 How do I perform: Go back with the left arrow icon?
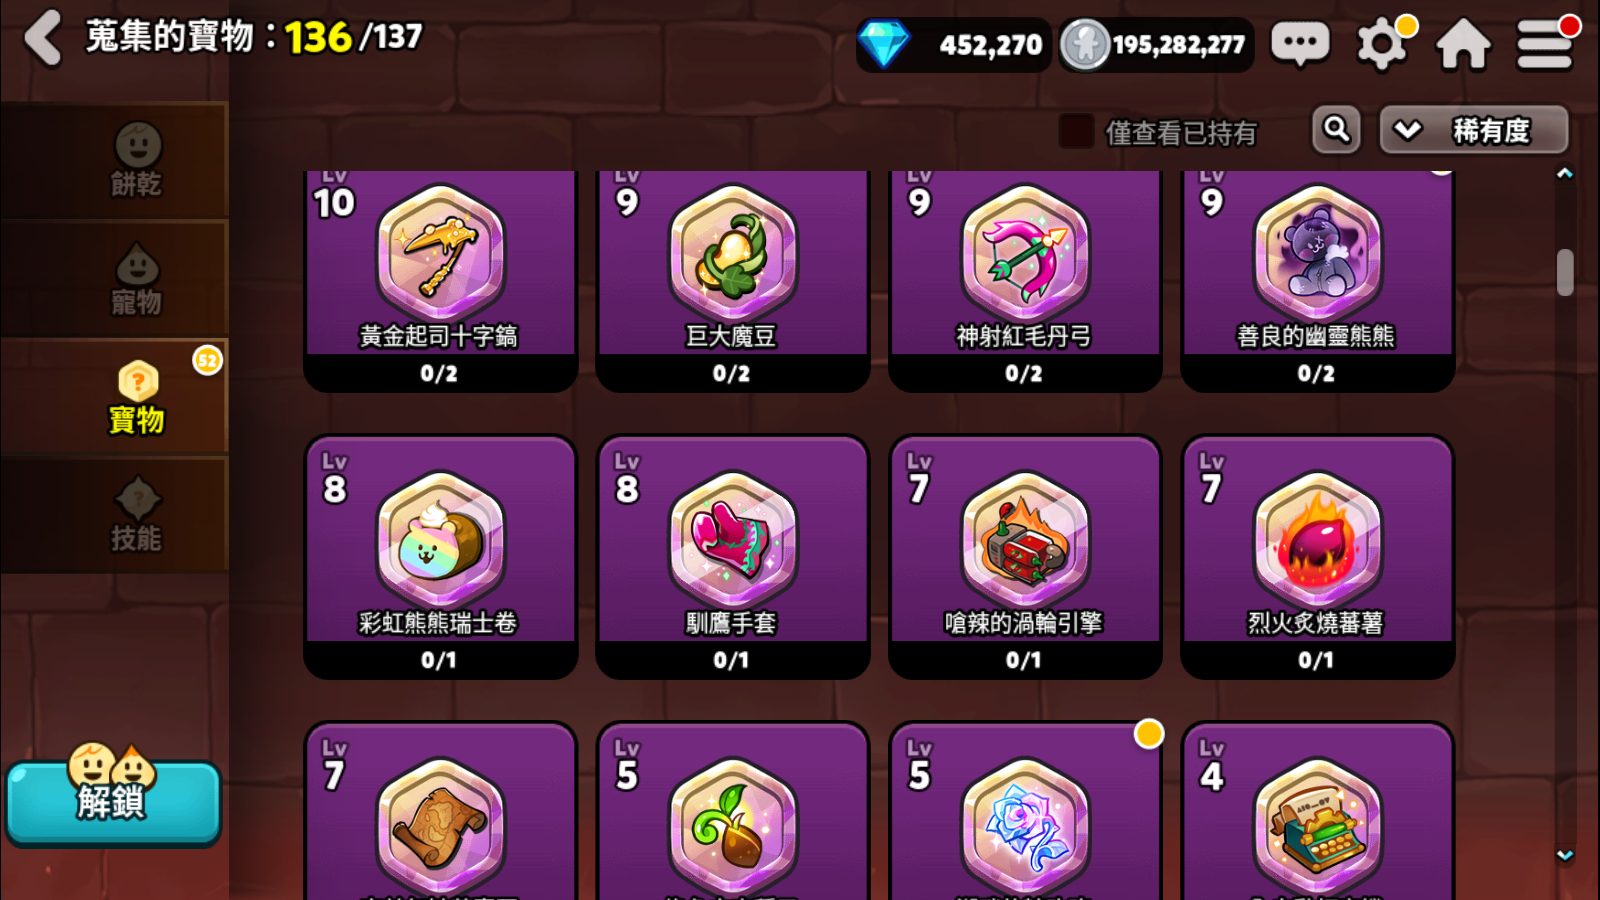43,39
